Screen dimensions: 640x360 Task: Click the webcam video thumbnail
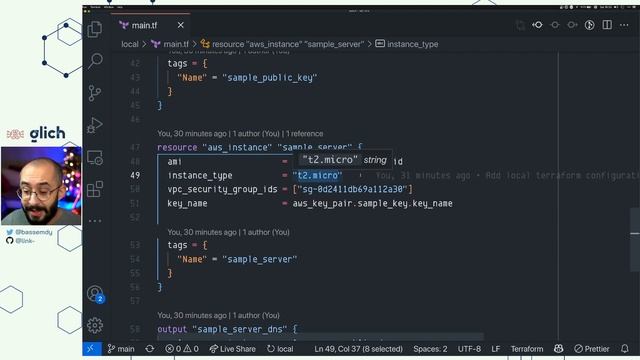(41, 186)
